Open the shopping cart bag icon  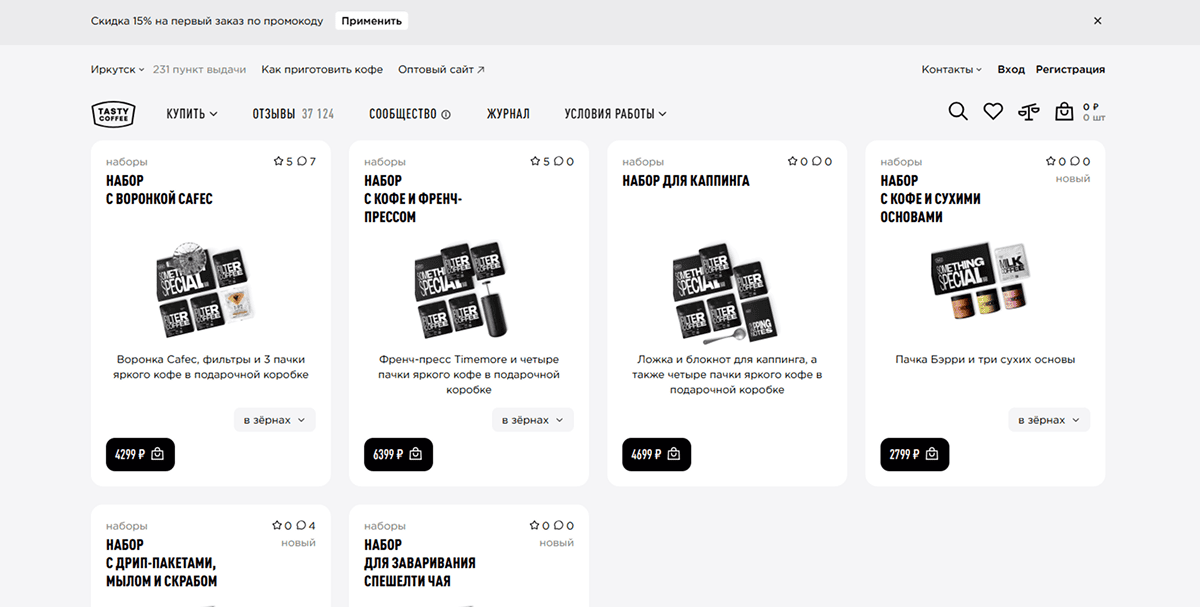[1064, 112]
